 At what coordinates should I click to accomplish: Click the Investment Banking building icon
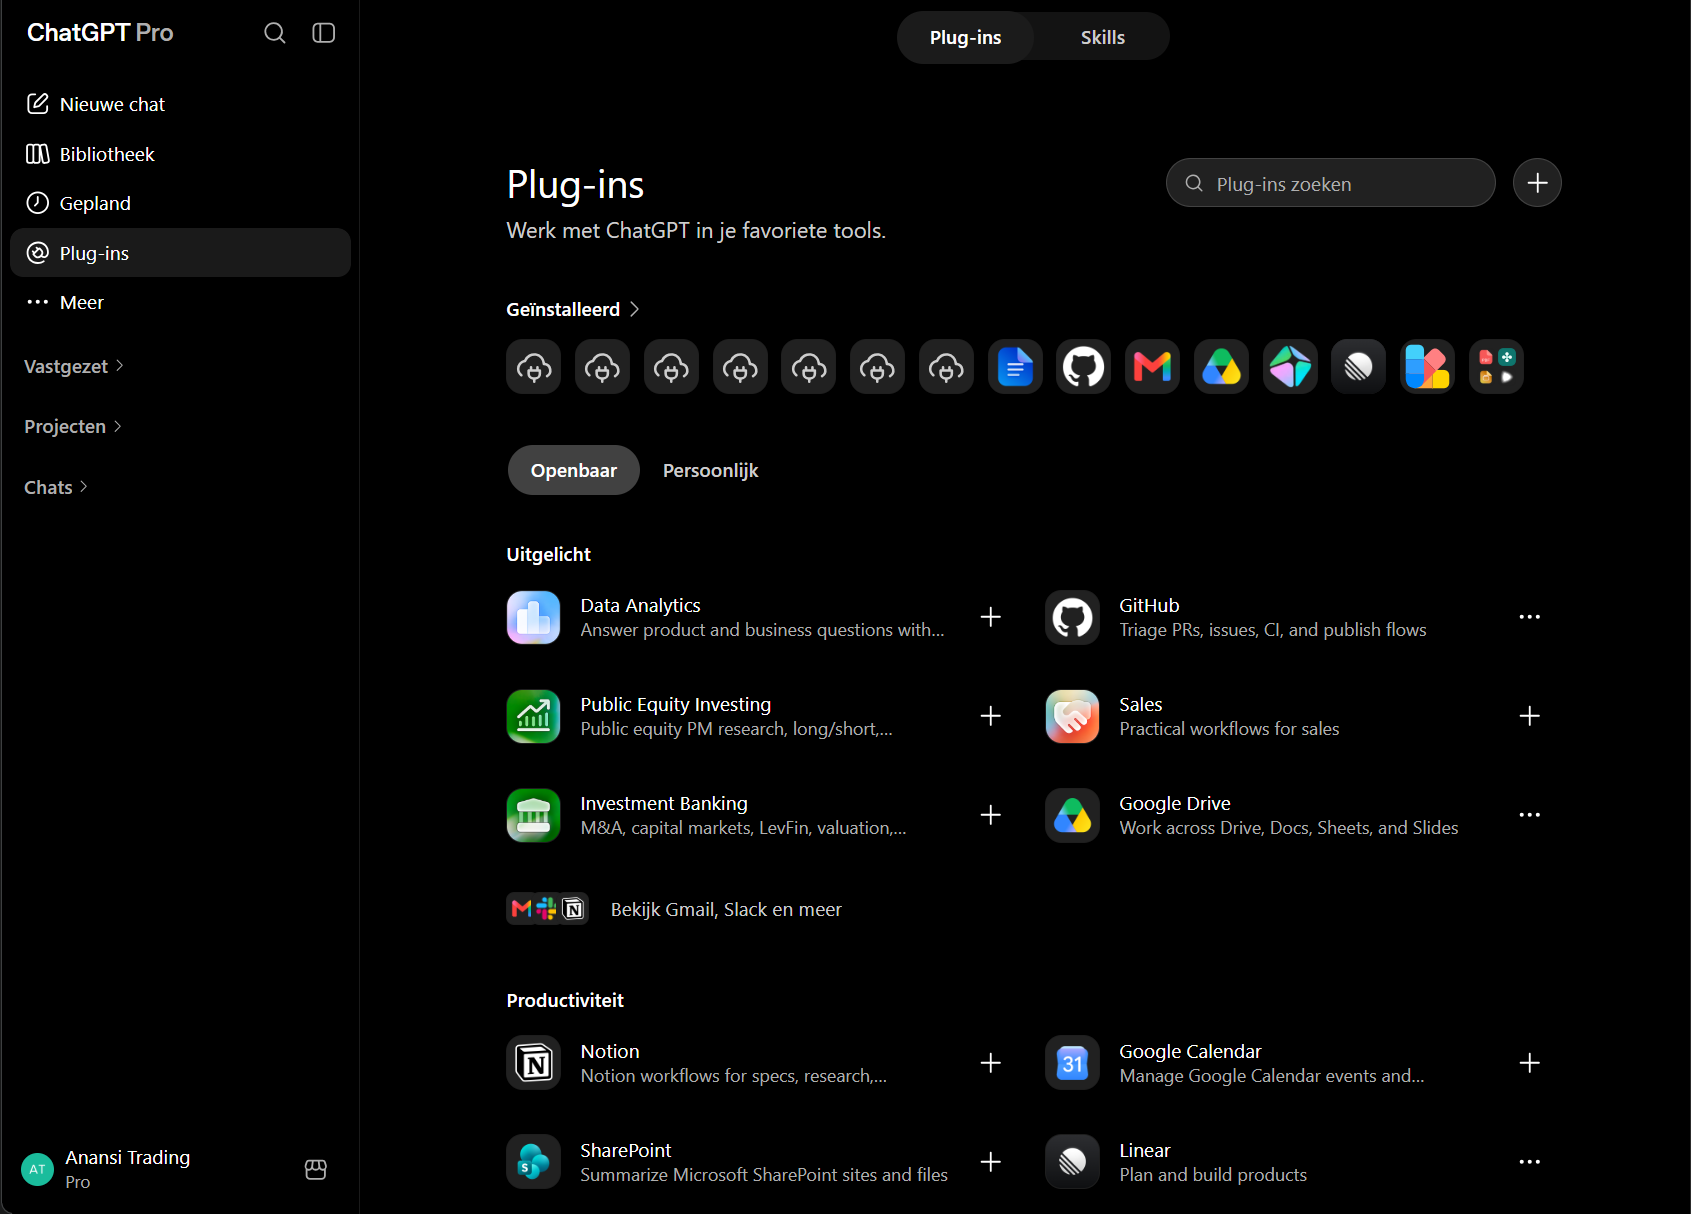coord(534,815)
